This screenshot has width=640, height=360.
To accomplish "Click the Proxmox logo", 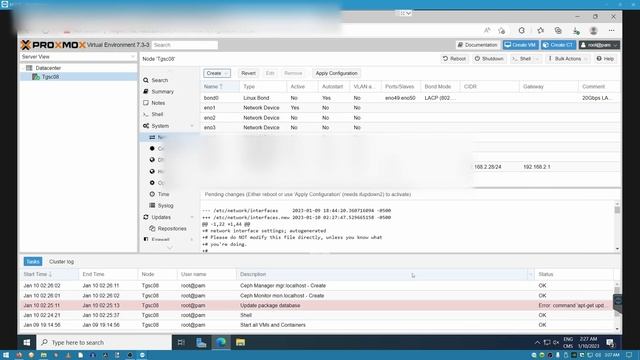I will (53, 45).
